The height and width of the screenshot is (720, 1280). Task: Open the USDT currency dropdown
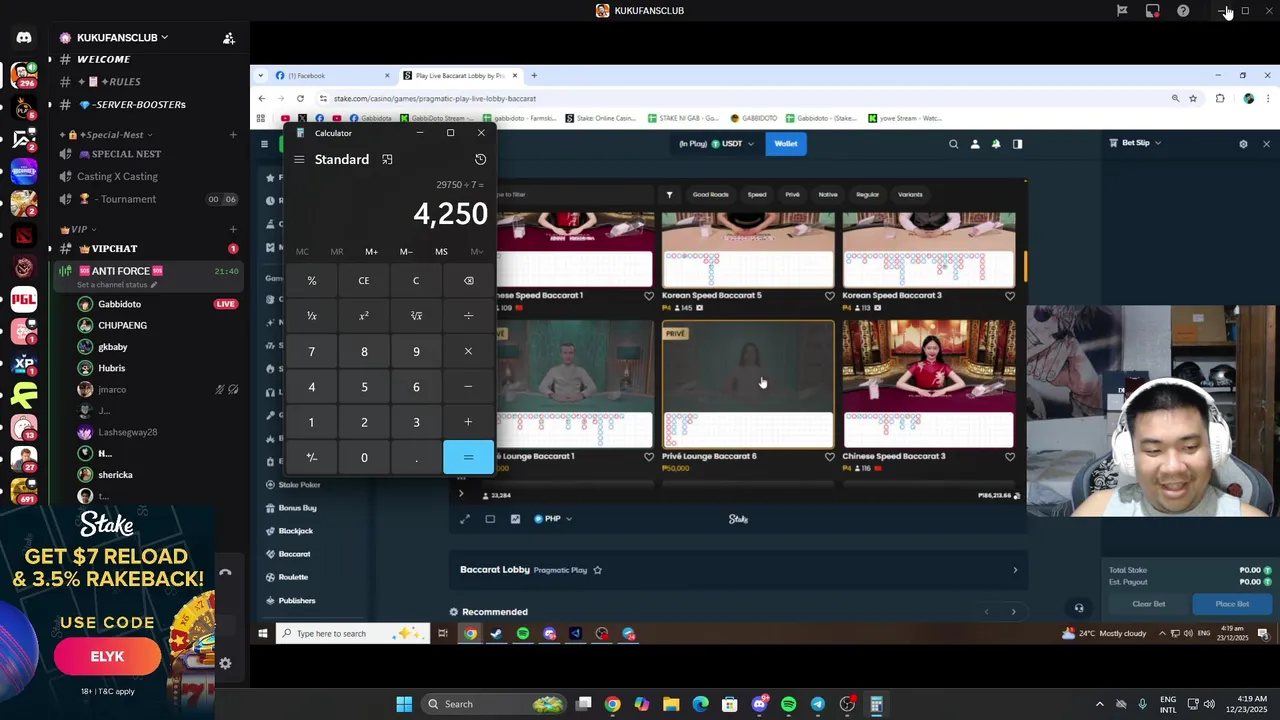716,144
